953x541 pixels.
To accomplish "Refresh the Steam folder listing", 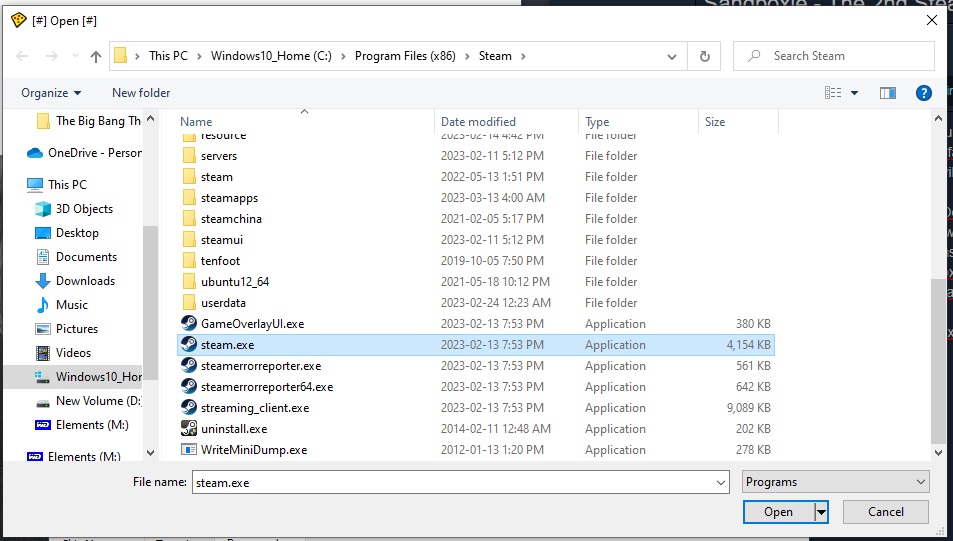I will coord(705,56).
